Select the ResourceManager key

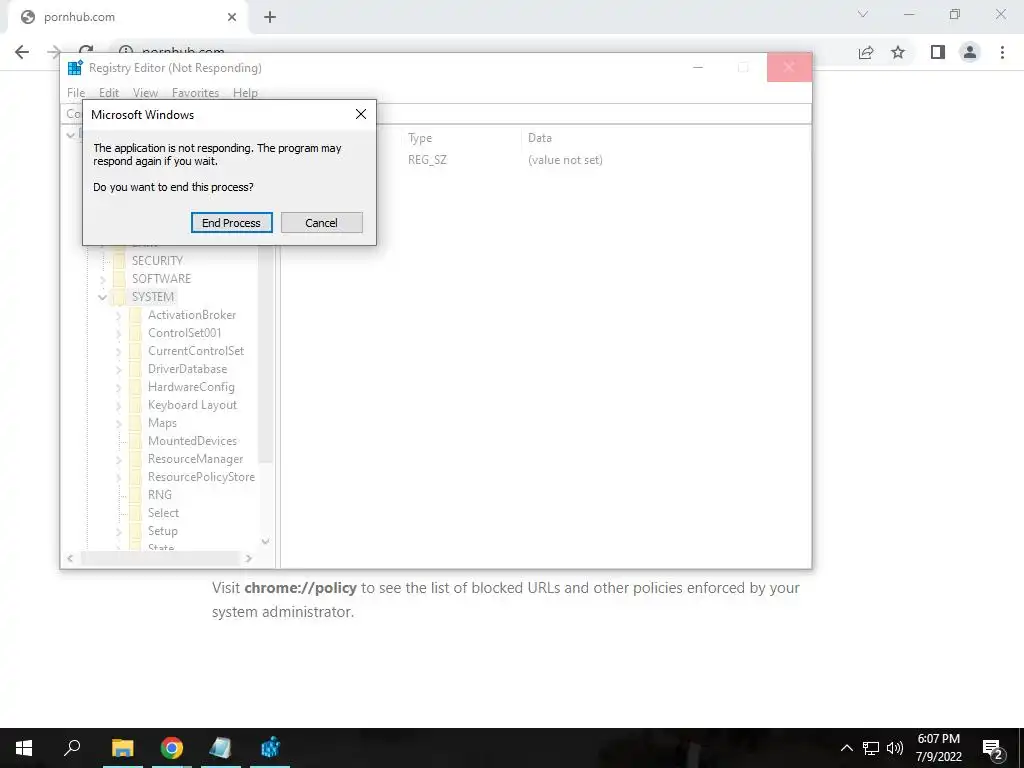[x=195, y=459]
